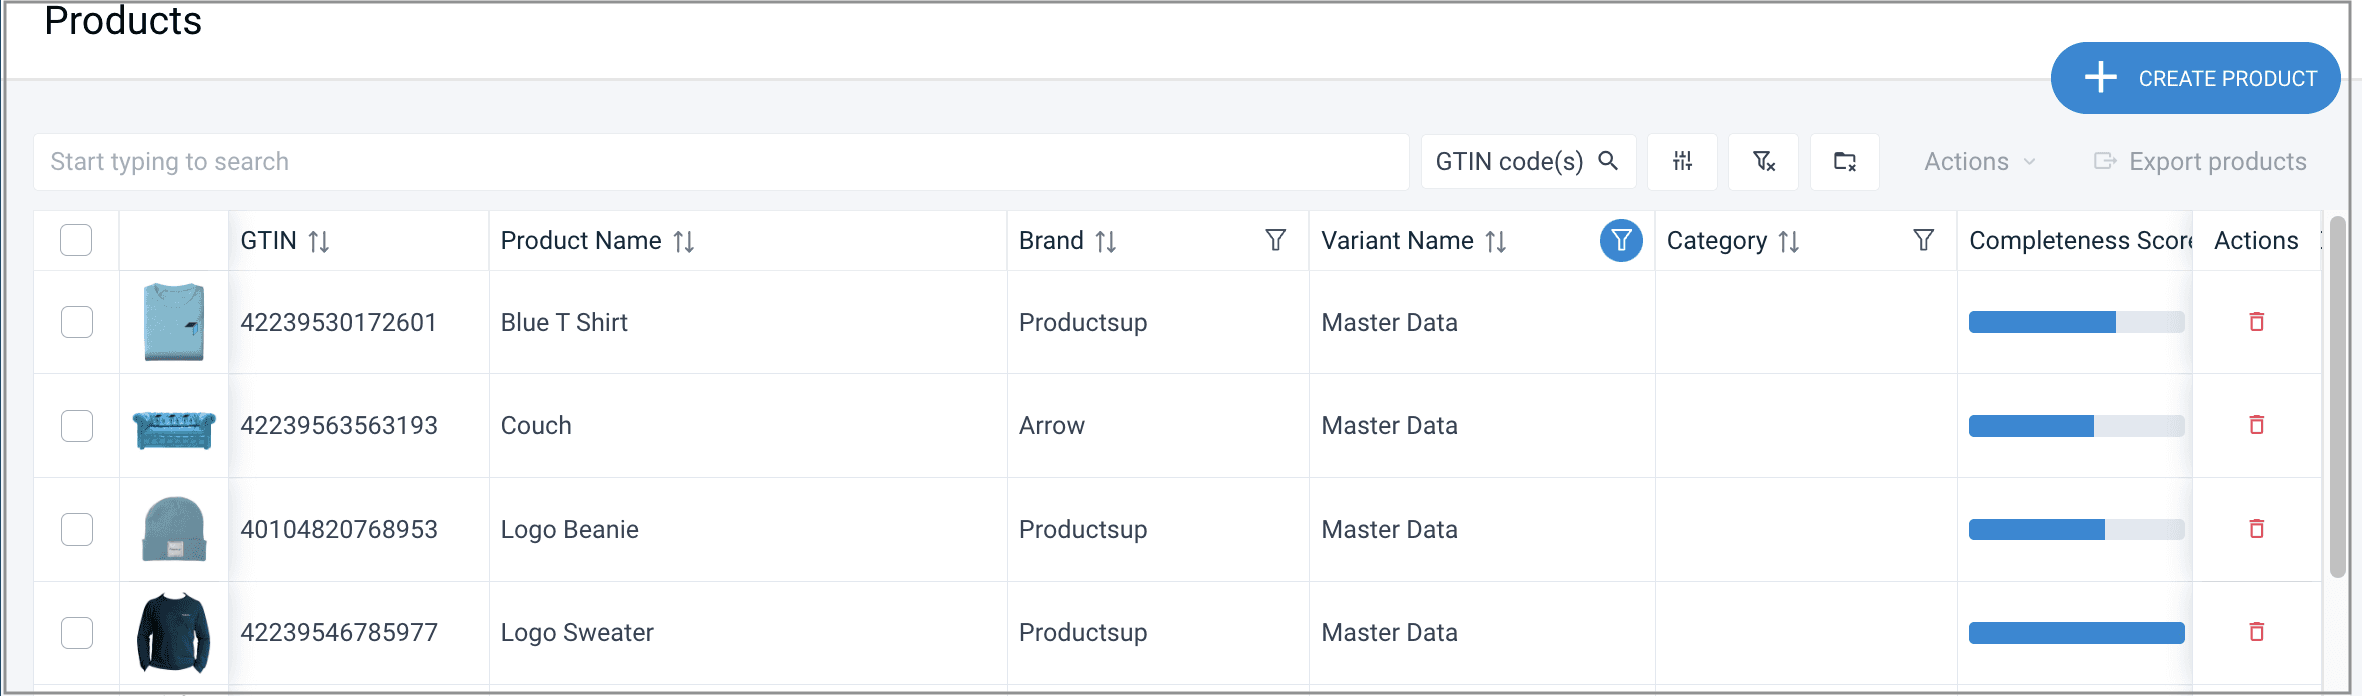Viewport: 2362px width, 696px height.
Task: Delete the Blue T Shirt product
Action: pos(2256,322)
